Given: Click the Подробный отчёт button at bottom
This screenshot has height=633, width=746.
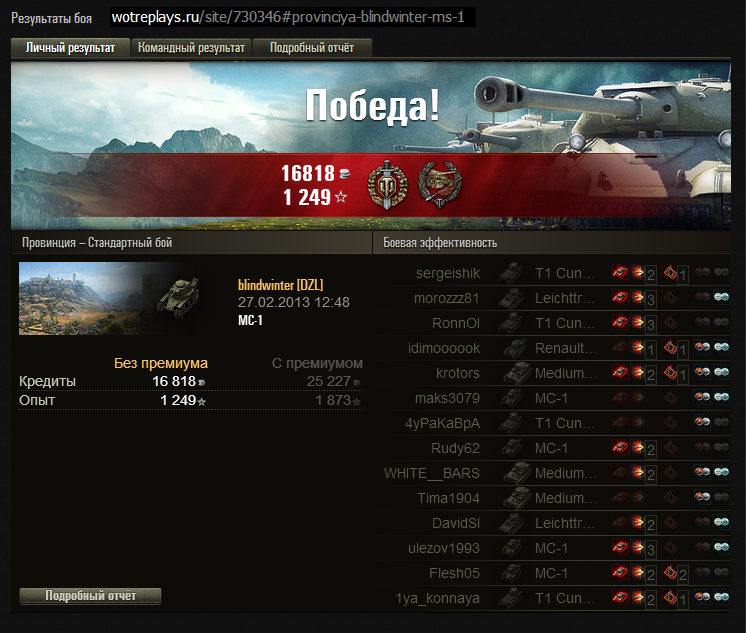Looking at the screenshot, I should pos(90,596).
